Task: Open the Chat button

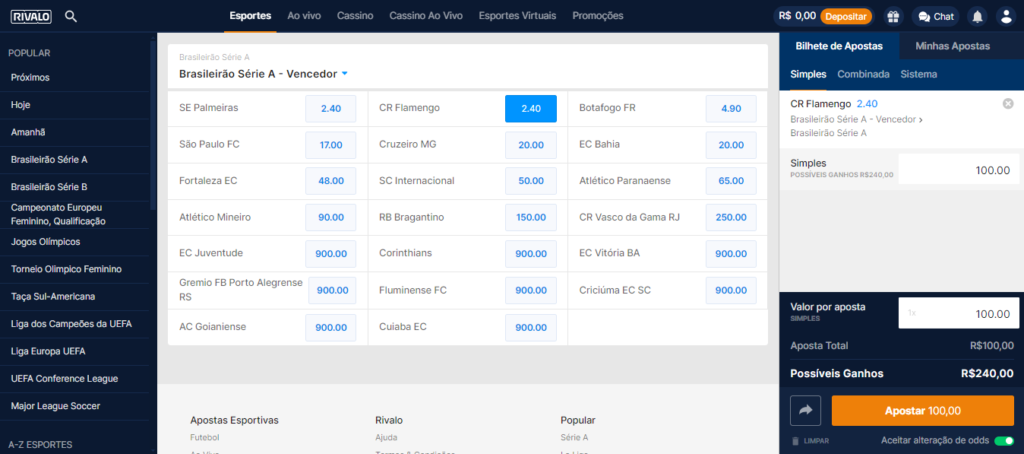Action: (x=936, y=16)
